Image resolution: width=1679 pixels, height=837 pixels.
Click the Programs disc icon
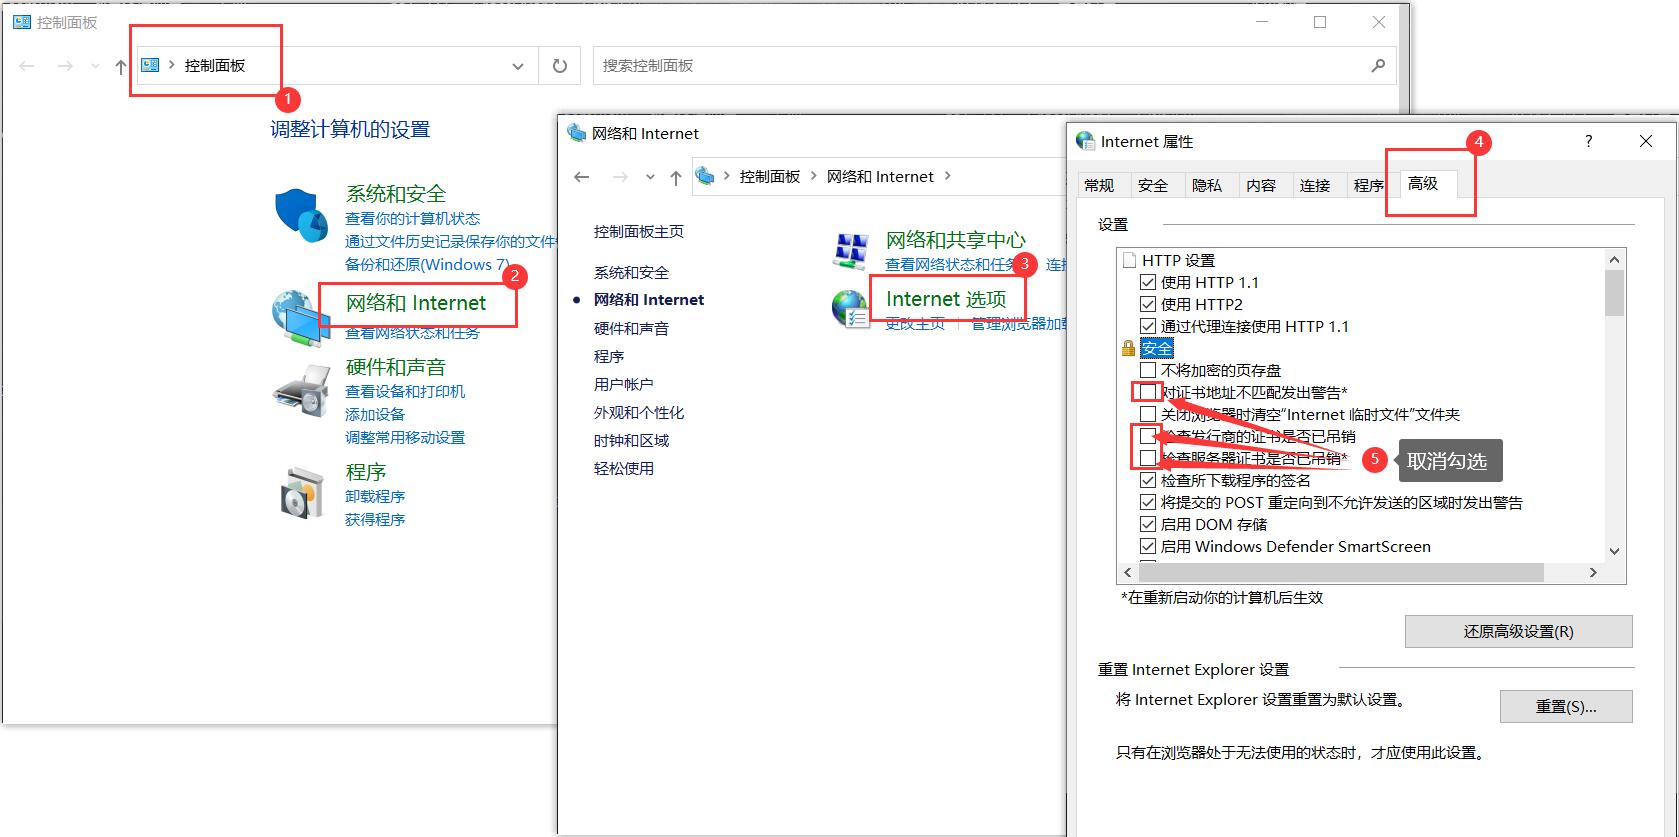tap(301, 493)
